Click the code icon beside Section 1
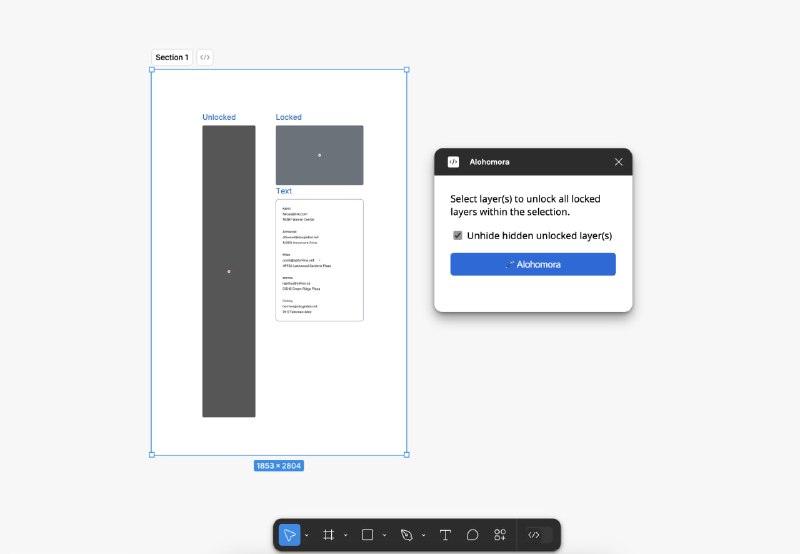This screenshot has width=800, height=554. point(205,58)
